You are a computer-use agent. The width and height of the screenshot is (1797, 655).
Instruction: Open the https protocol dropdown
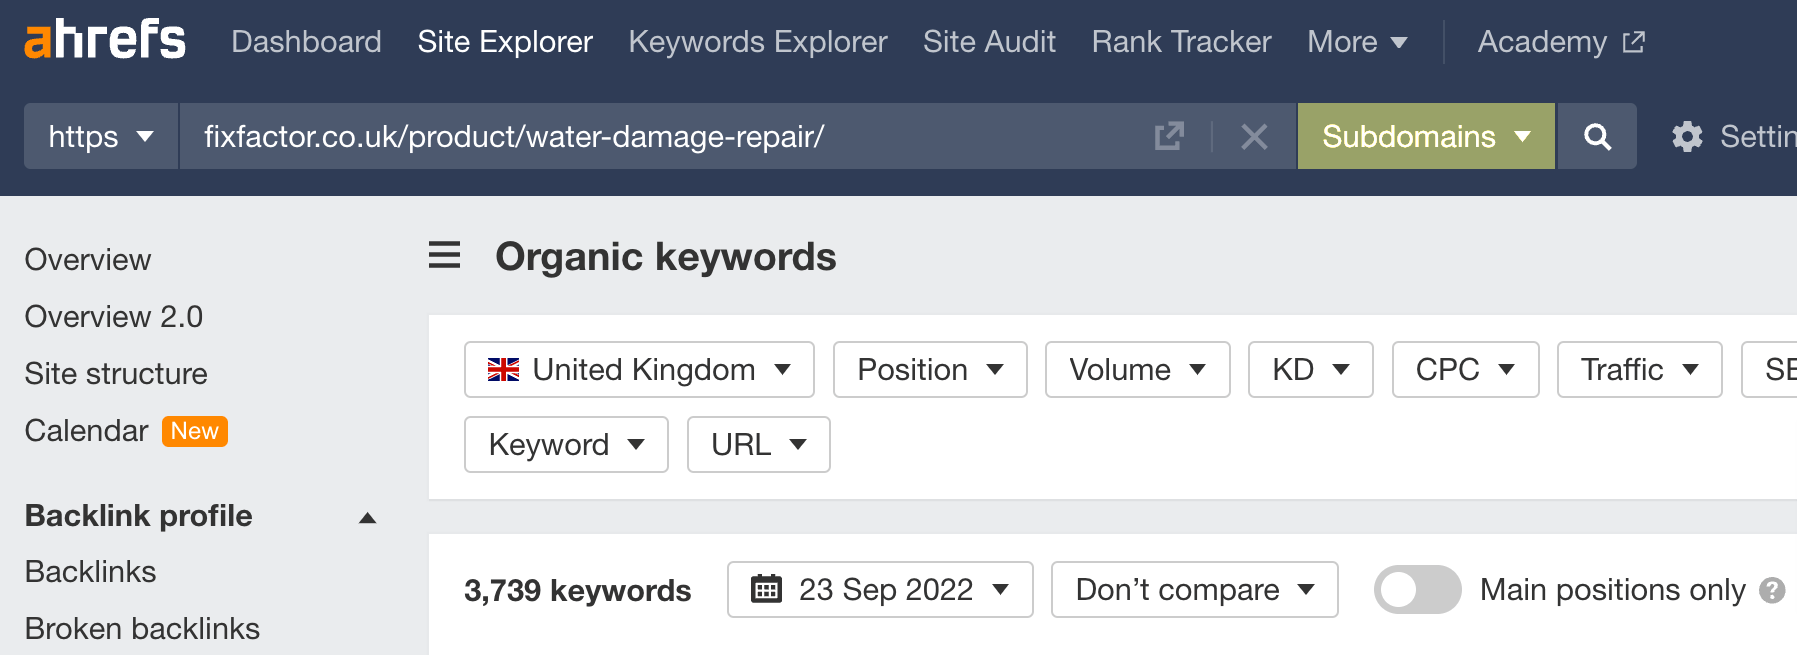(x=101, y=136)
